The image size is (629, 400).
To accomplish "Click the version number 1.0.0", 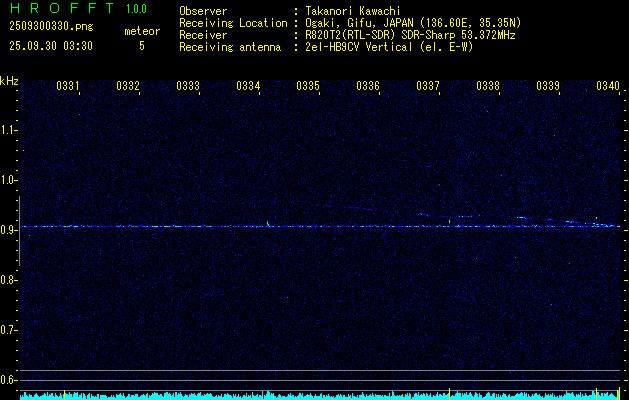I will pyautogui.click(x=136, y=9).
